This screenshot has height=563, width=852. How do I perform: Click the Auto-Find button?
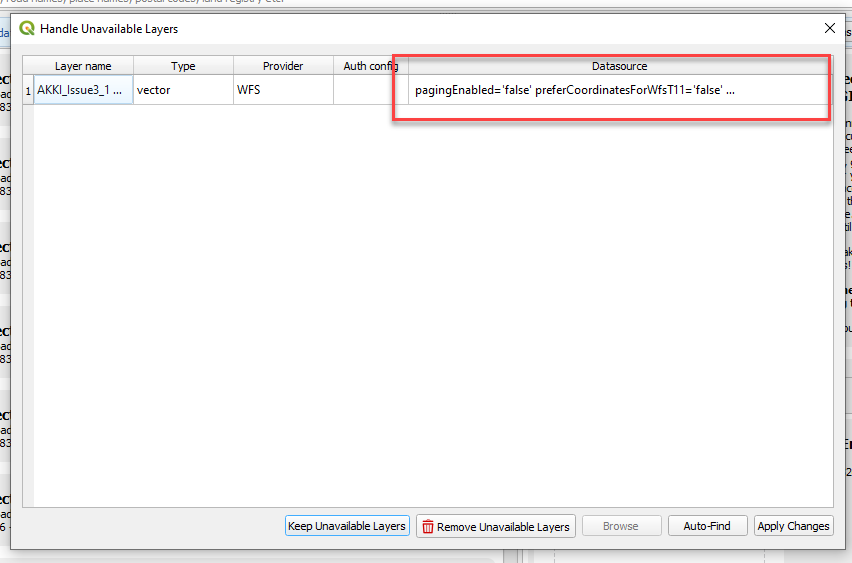coord(707,526)
